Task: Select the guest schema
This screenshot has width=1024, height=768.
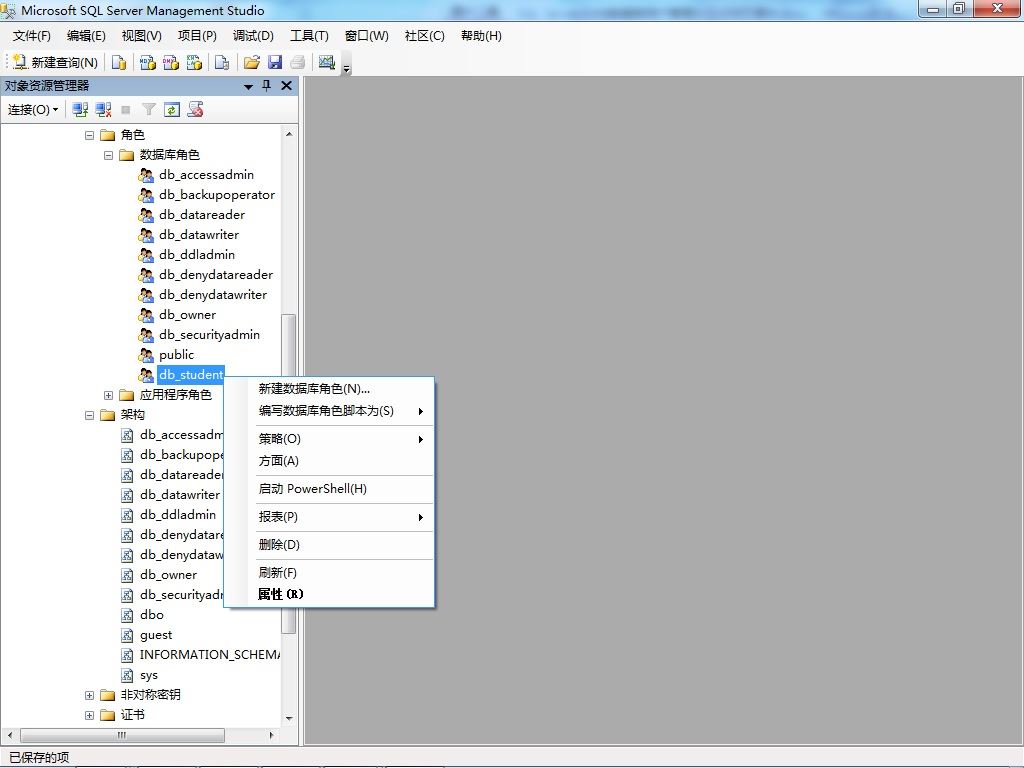Action: point(156,635)
